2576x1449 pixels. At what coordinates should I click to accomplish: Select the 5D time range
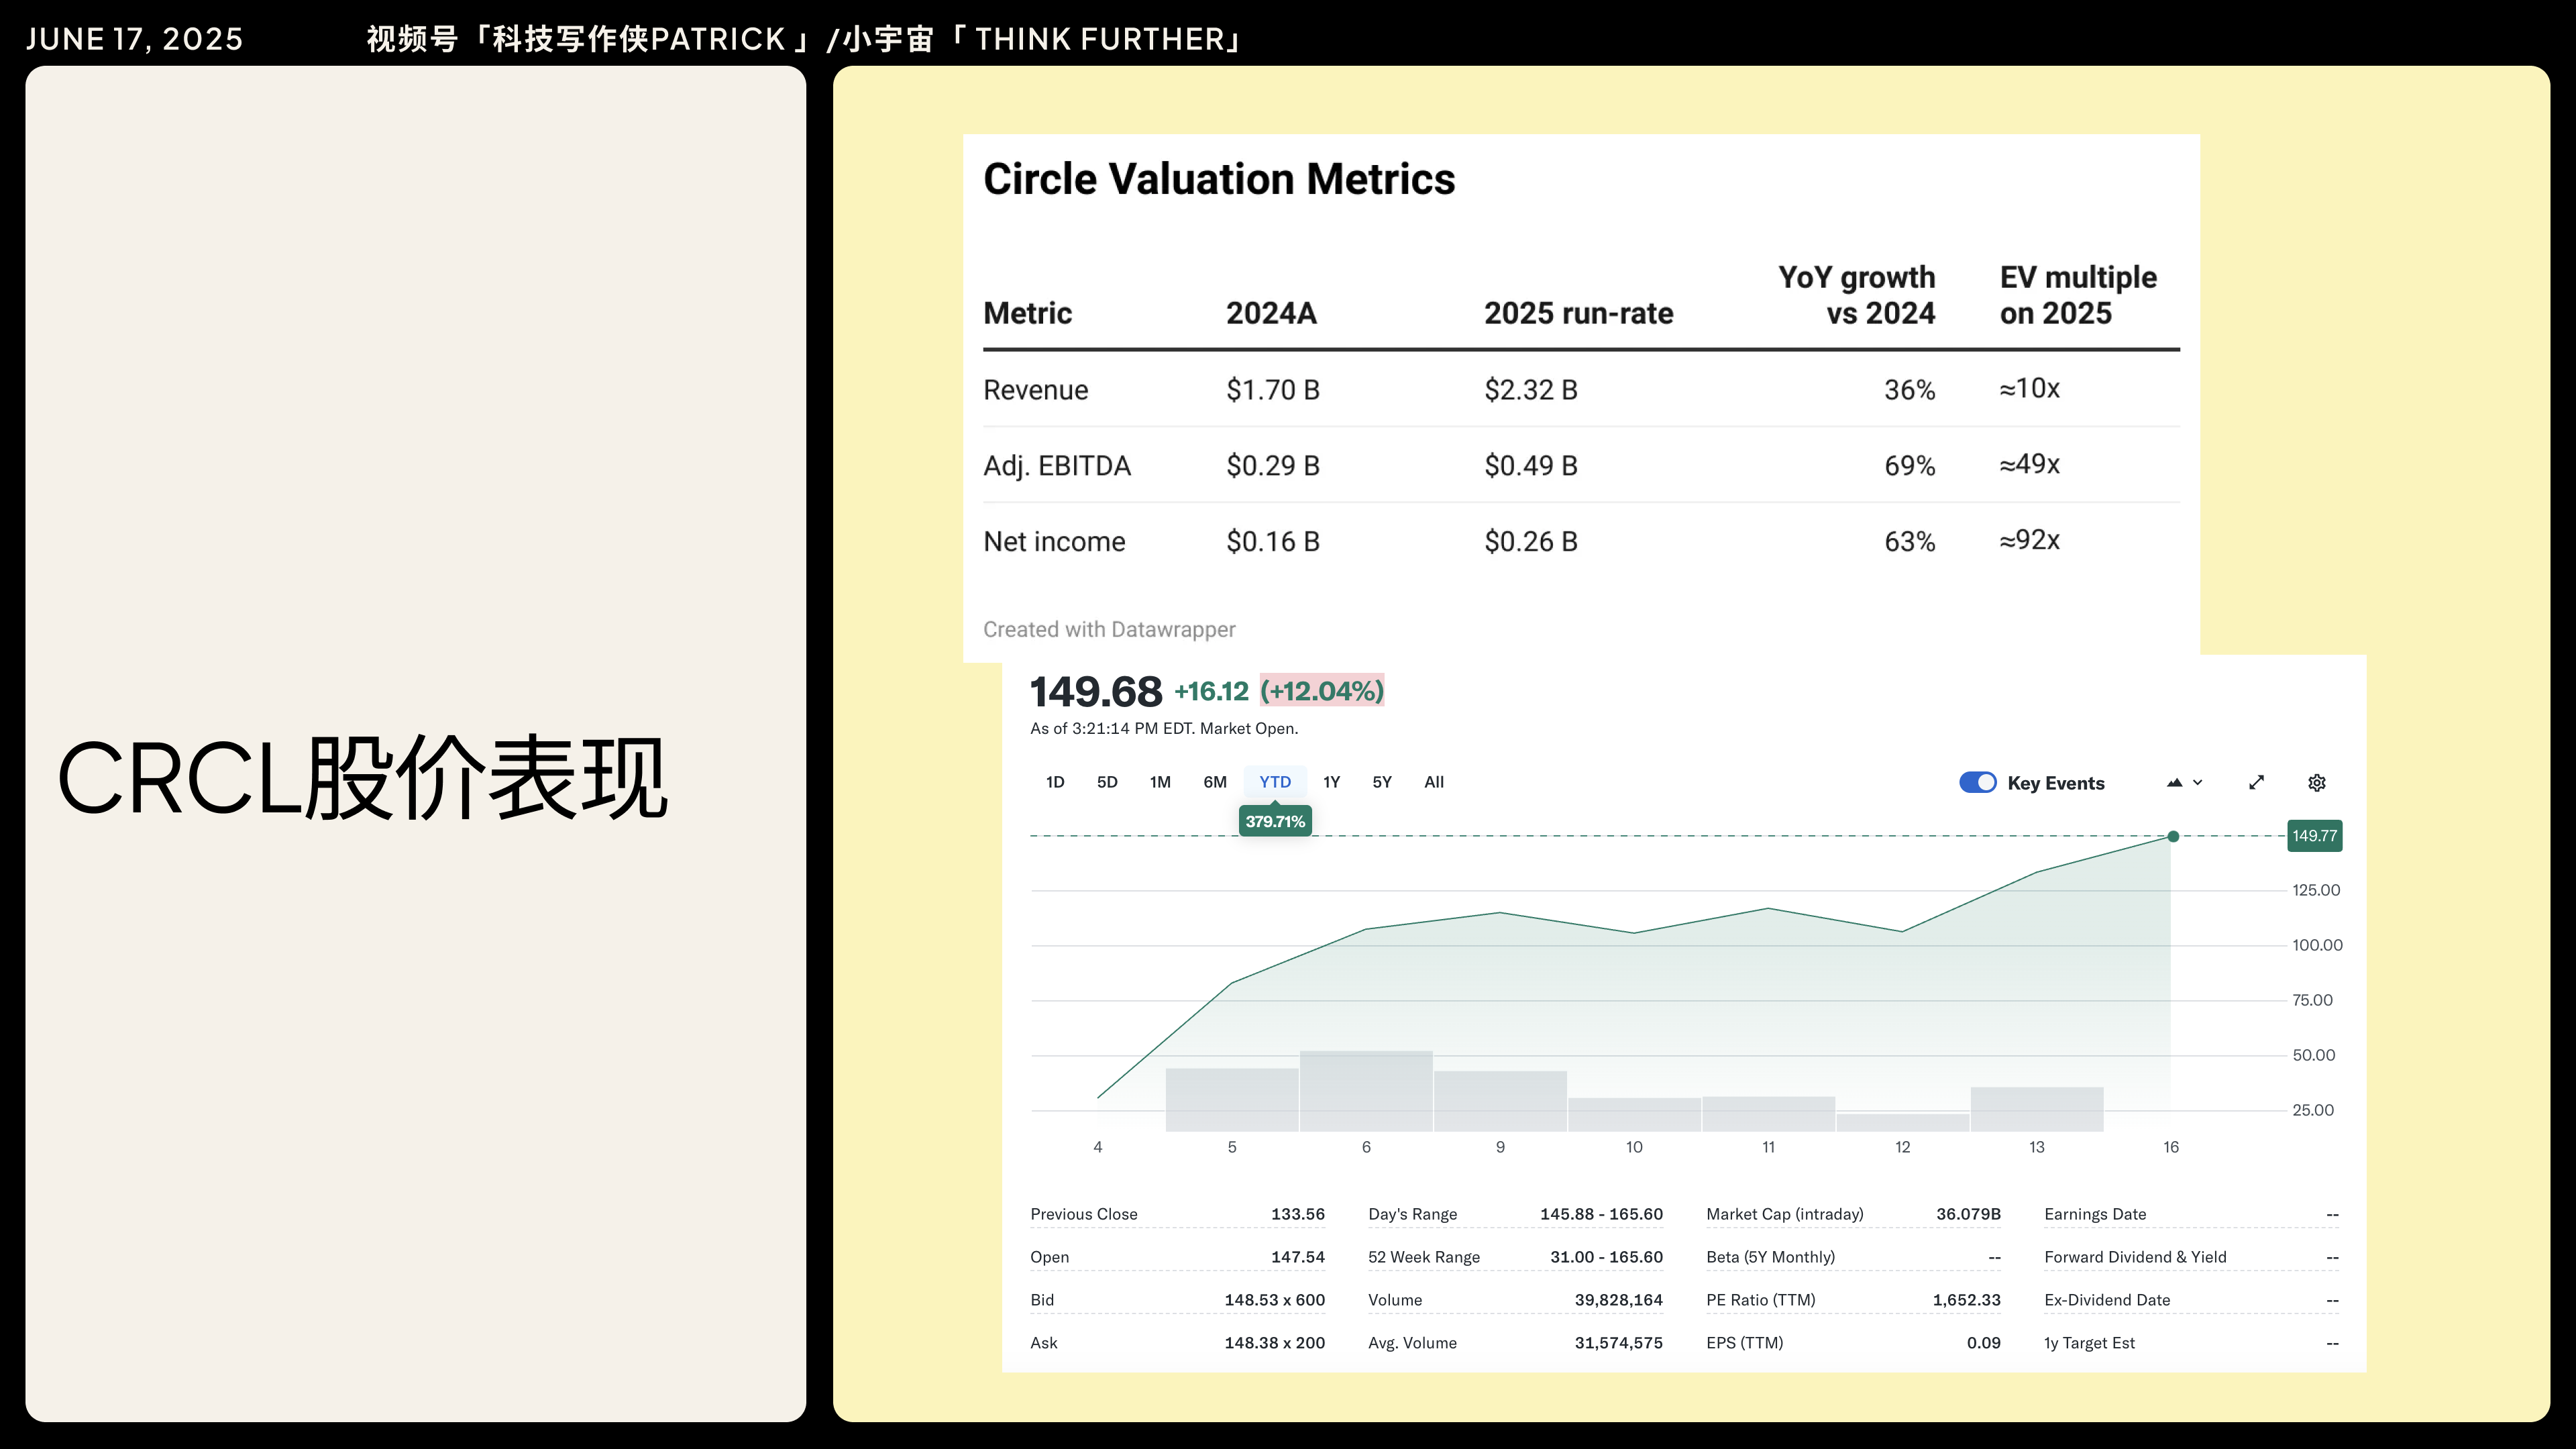[1107, 782]
